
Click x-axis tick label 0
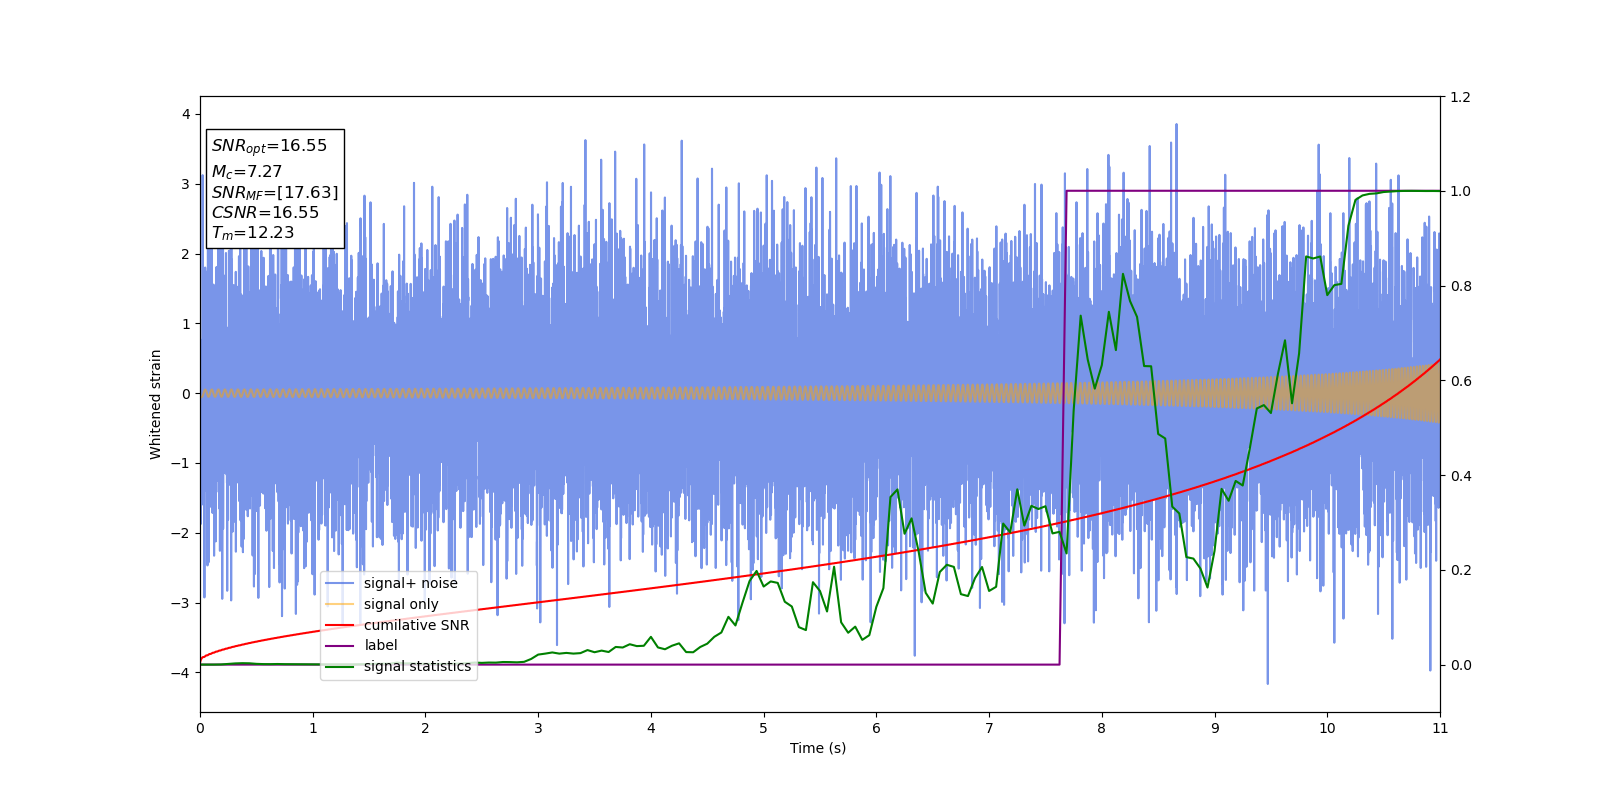200,728
